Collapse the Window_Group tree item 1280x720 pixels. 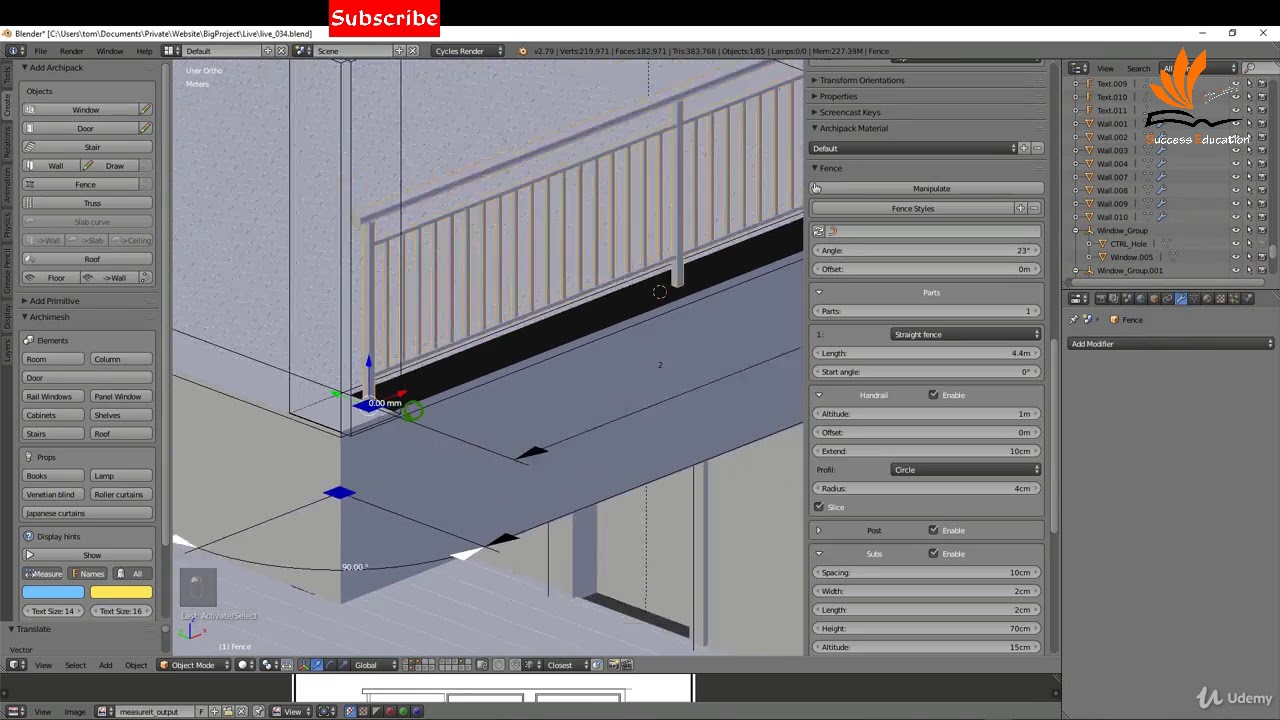(1076, 230)
